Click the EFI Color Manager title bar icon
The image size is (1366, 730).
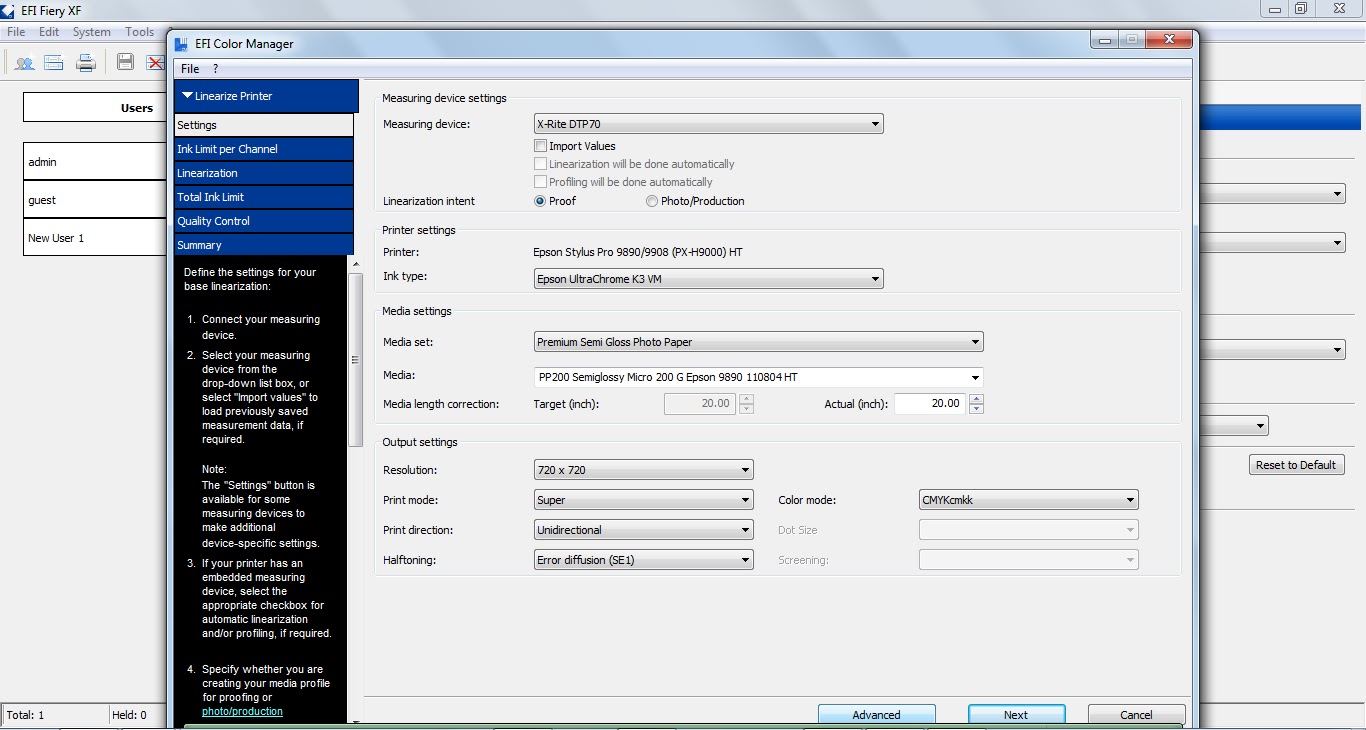181,43
